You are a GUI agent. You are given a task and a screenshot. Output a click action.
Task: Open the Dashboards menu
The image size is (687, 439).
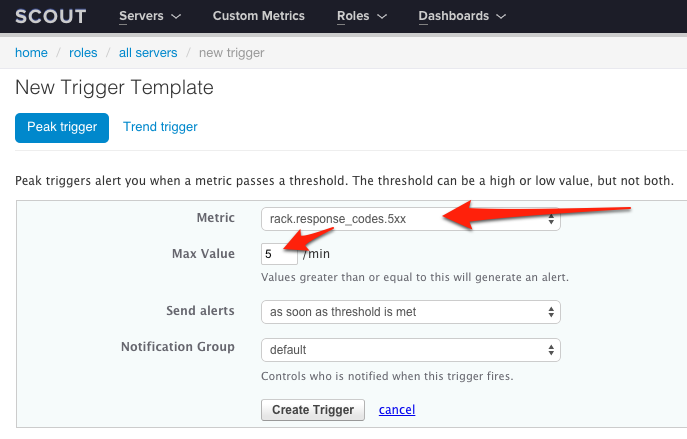(x=462, y=16)
